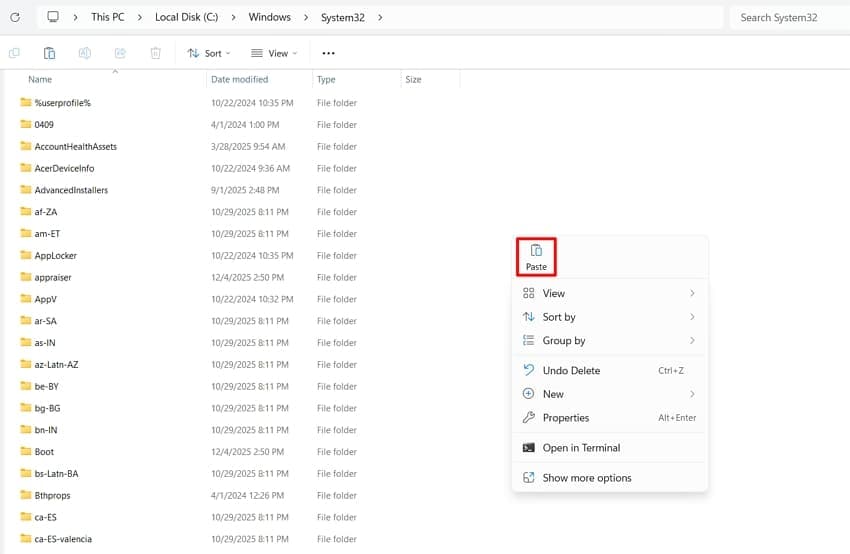Open the Sort dropdown in toolbar
The image size is (850, 554).
pyautogui.click(x=209, y=53)
